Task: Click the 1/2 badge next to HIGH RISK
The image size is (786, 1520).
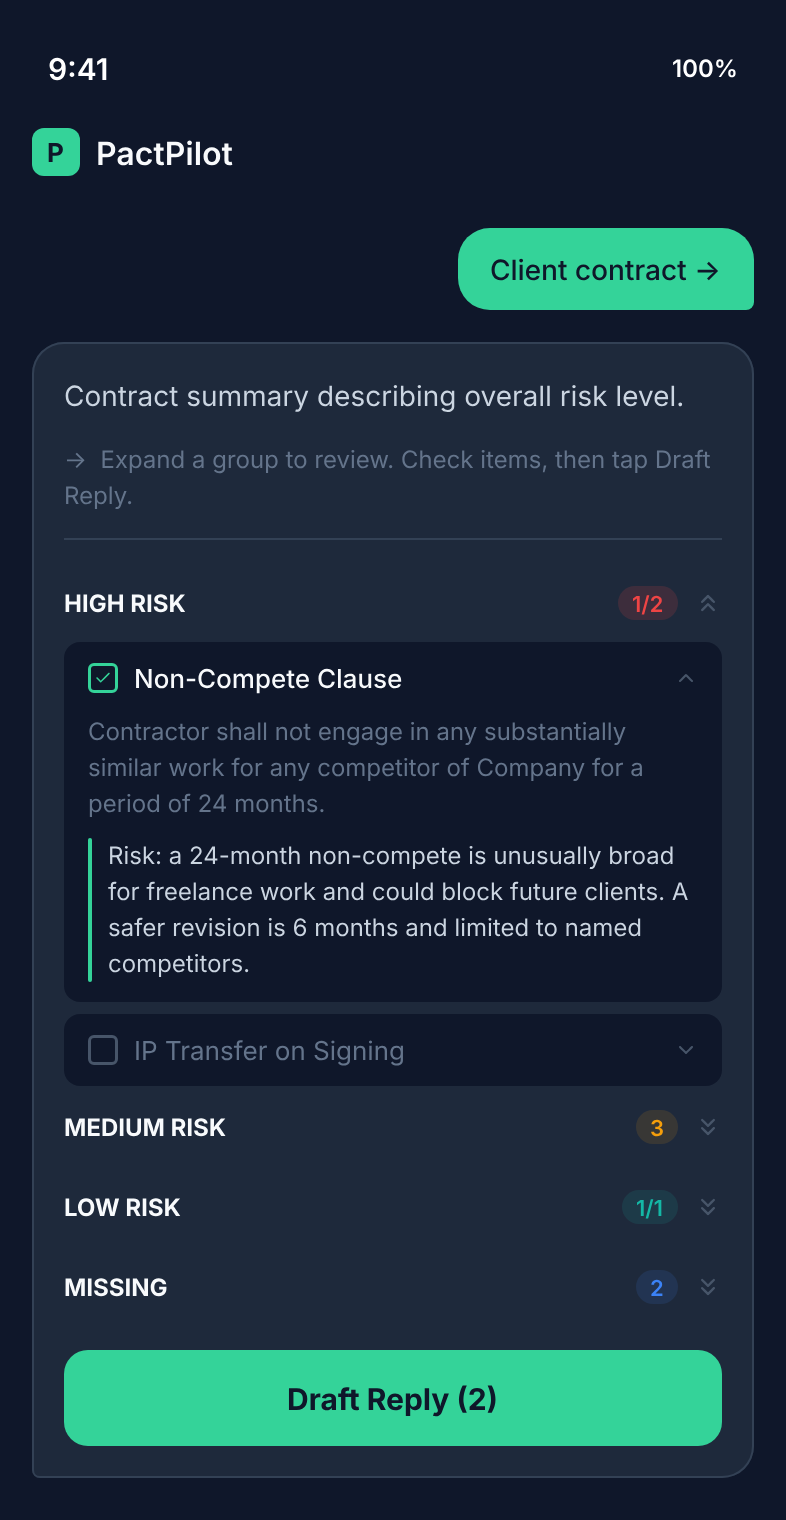Action: 647,603
